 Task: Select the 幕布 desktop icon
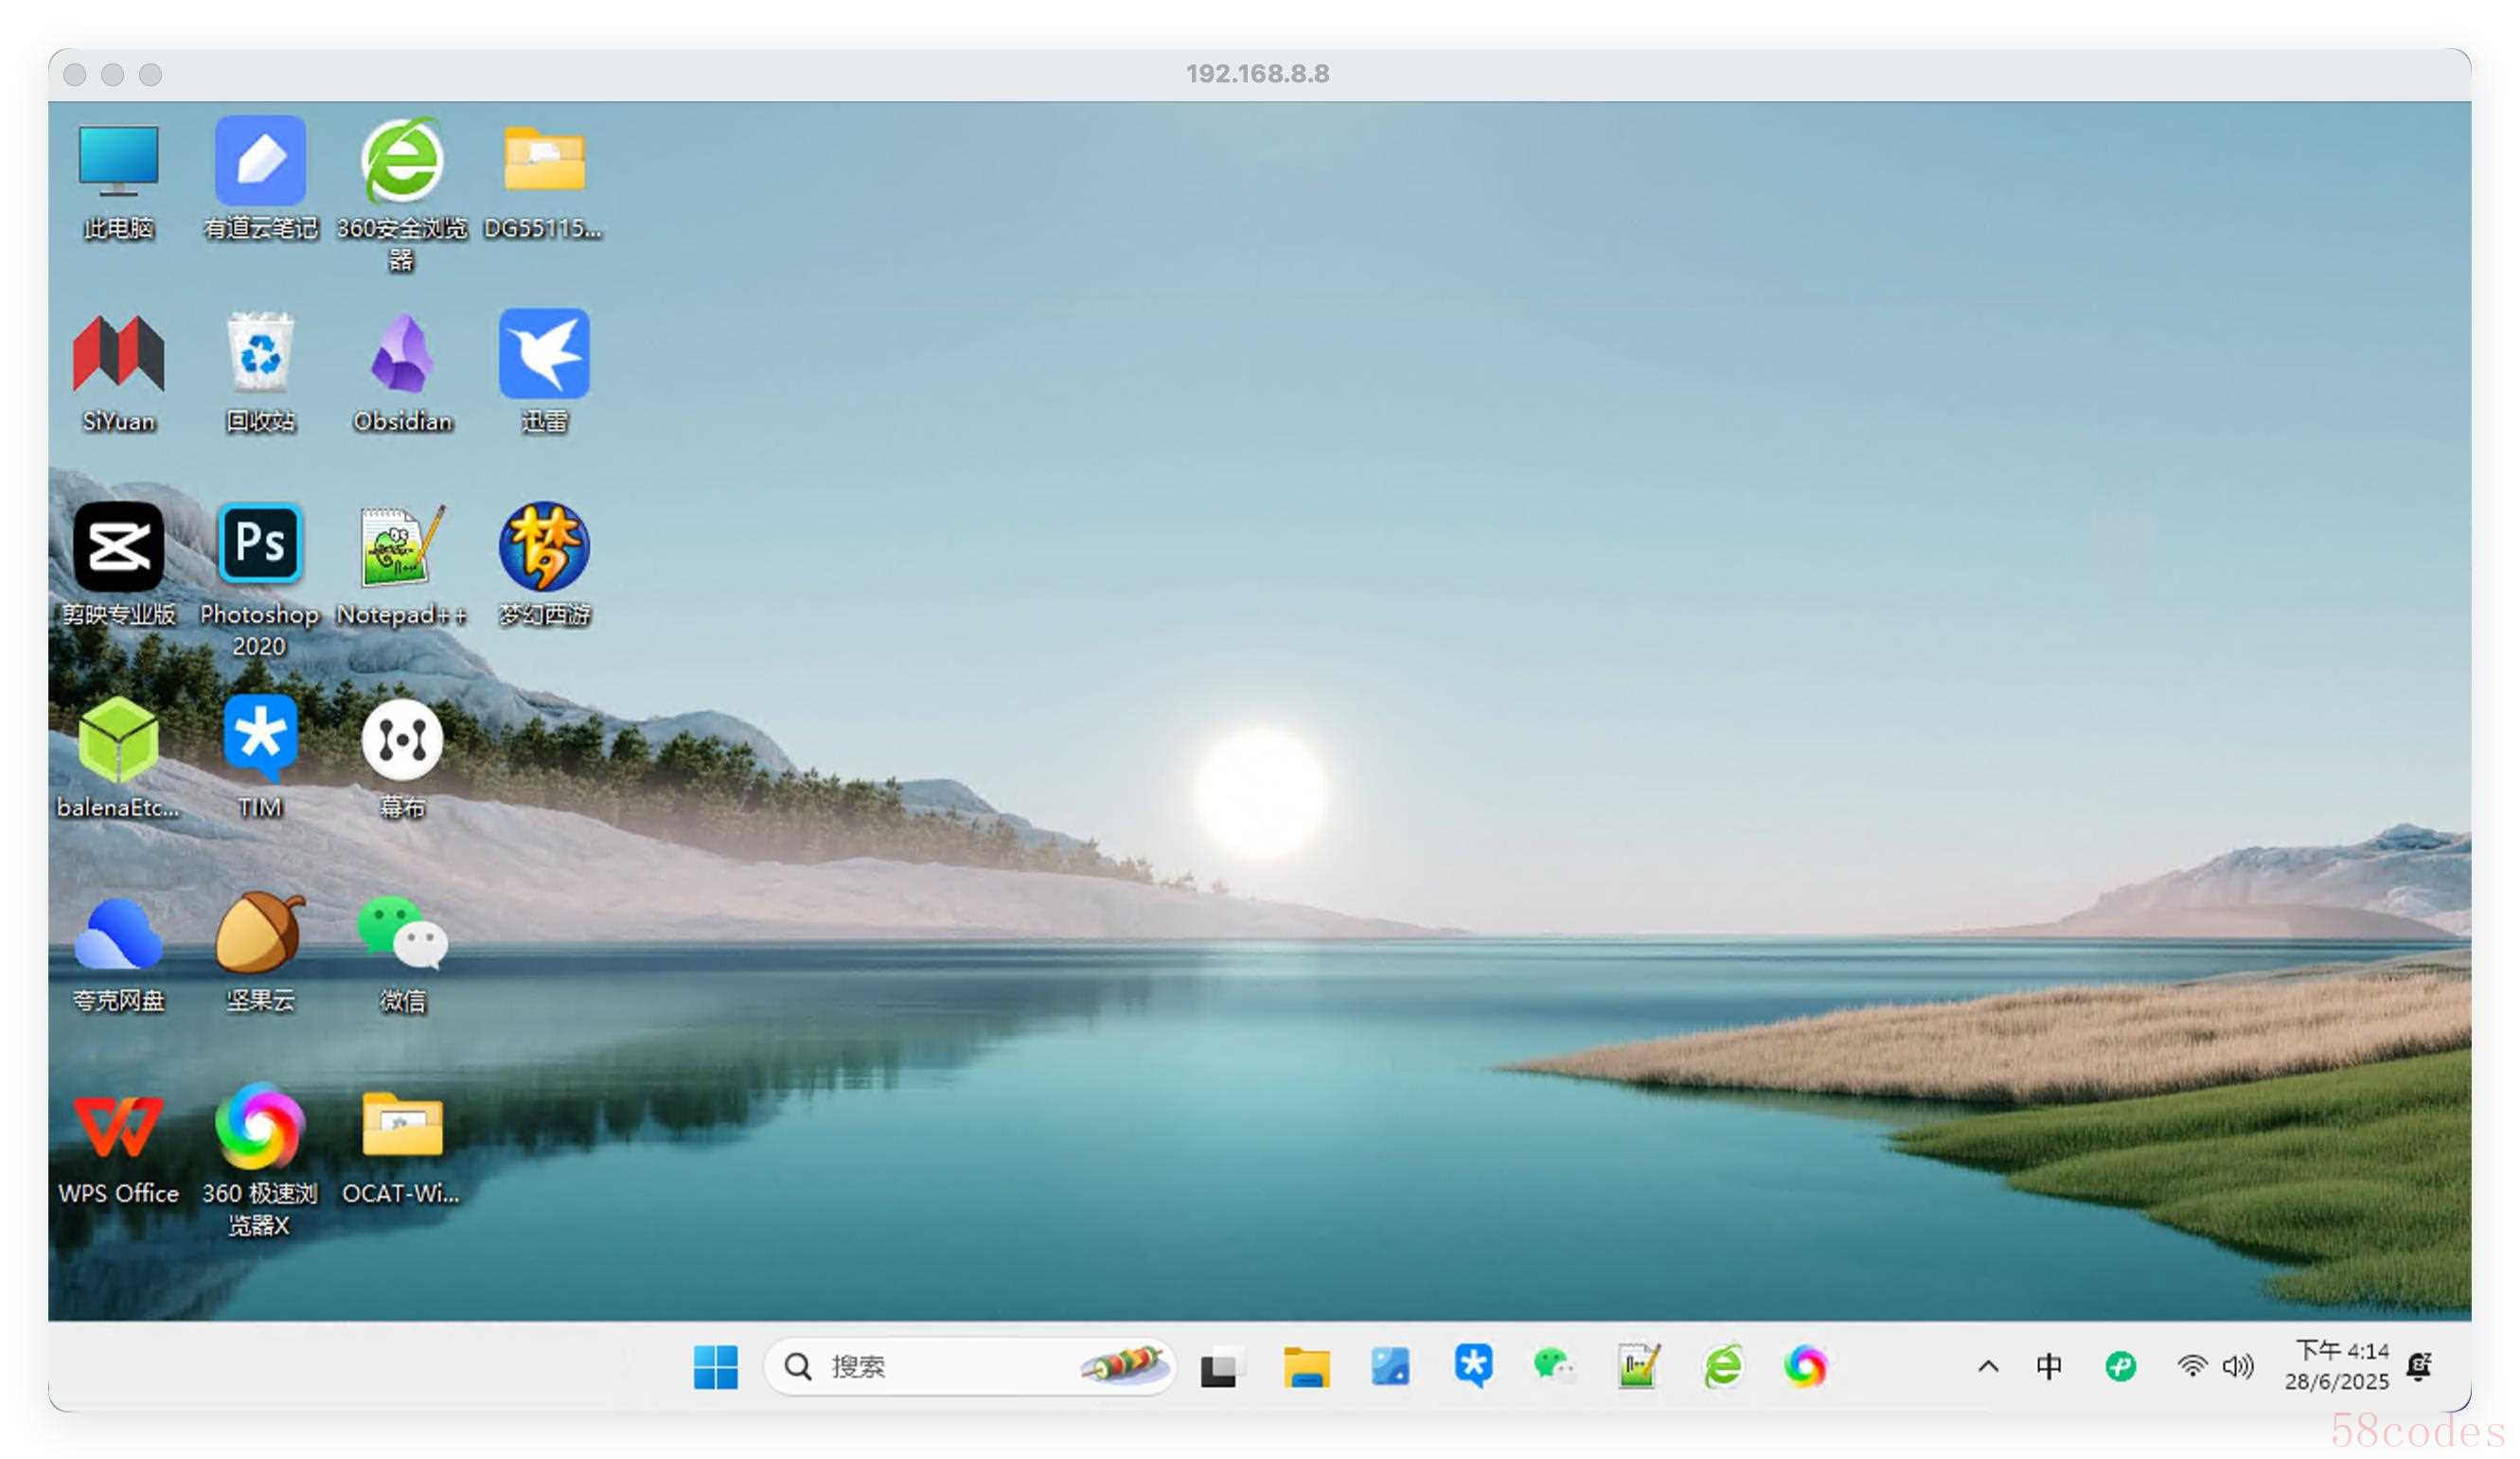click(x=402, y=758)
